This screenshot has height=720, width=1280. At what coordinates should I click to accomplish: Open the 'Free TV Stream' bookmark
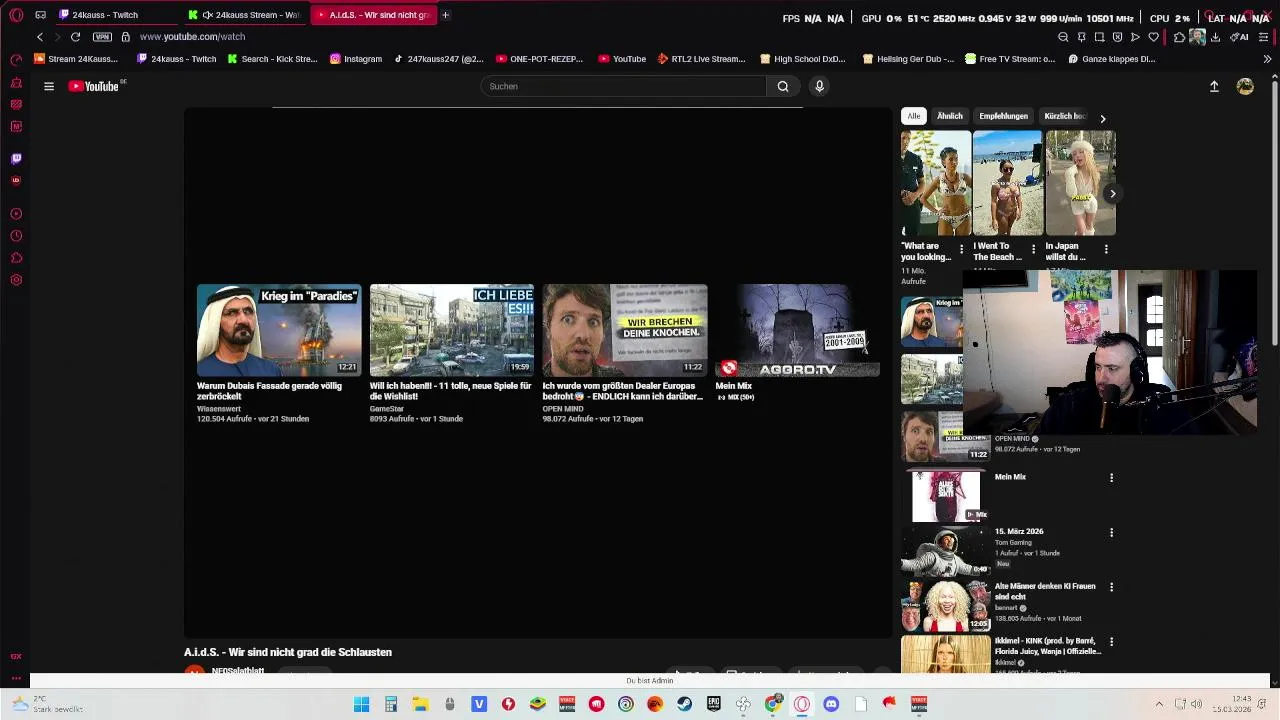tap(1009, 59)
